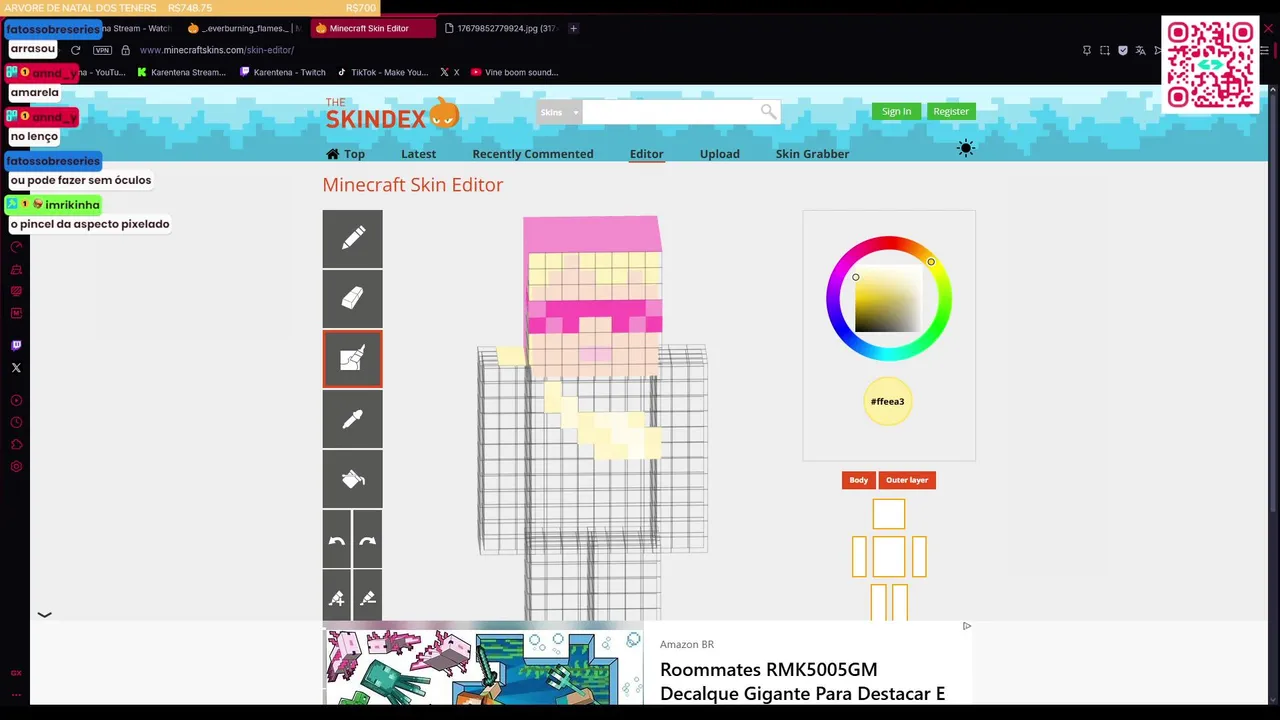The image size is (1280, 720).
Task: Open a new browser tab
Action: (x=573, y=28)
